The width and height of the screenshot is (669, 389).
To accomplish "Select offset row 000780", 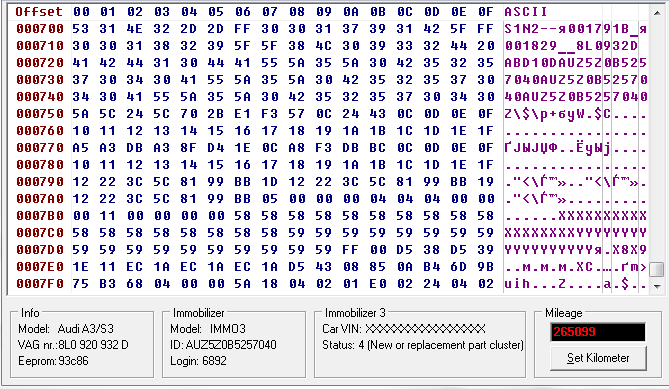I will [x=40, y=165].
